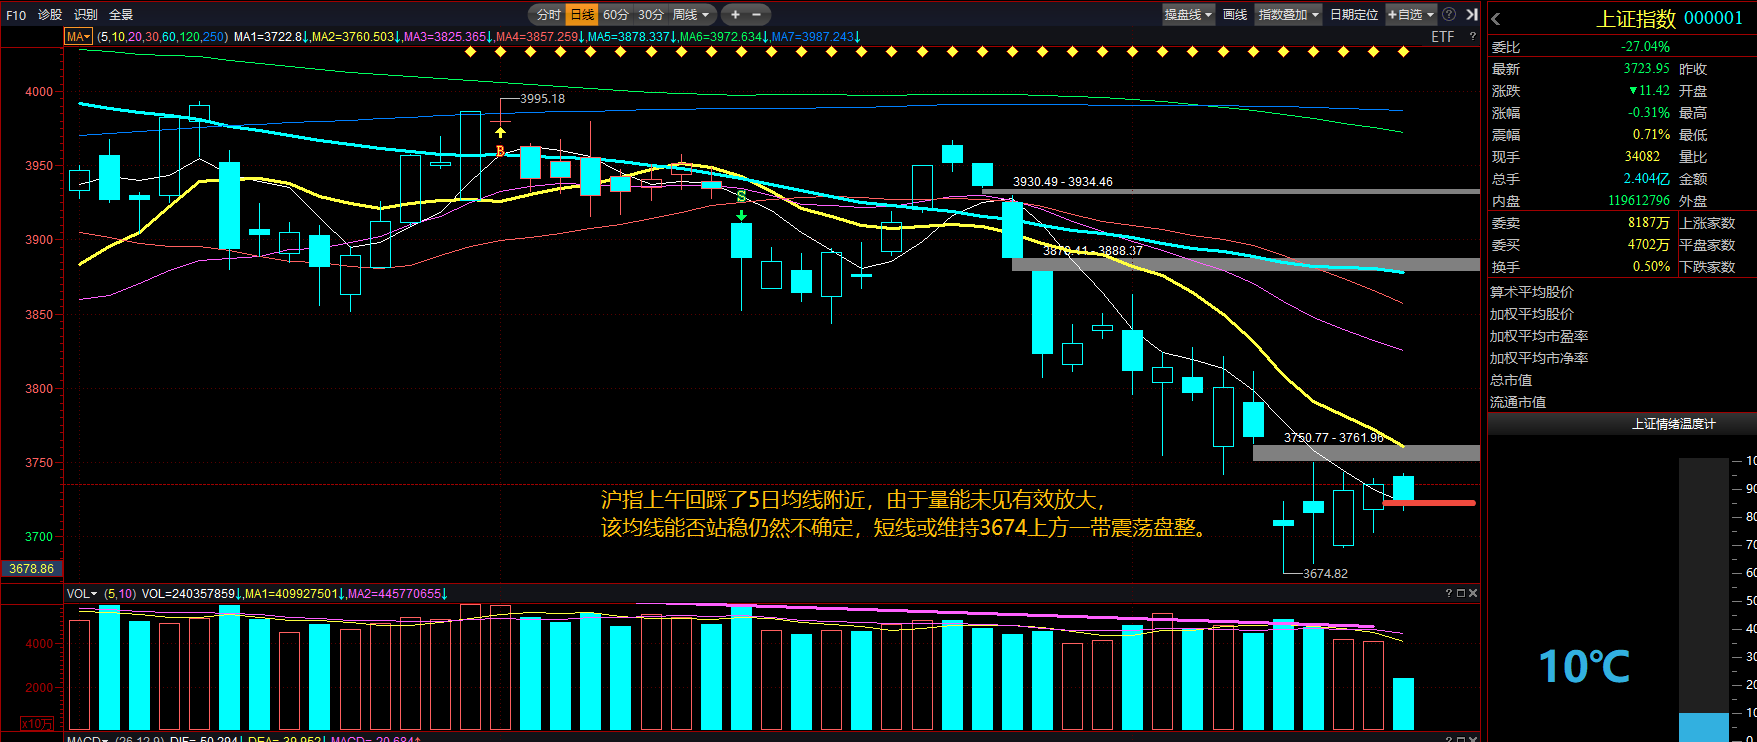Jump to latest bar arrow icon
The width and height of the screenshot is (1757, 742).
coord(1472,14)
